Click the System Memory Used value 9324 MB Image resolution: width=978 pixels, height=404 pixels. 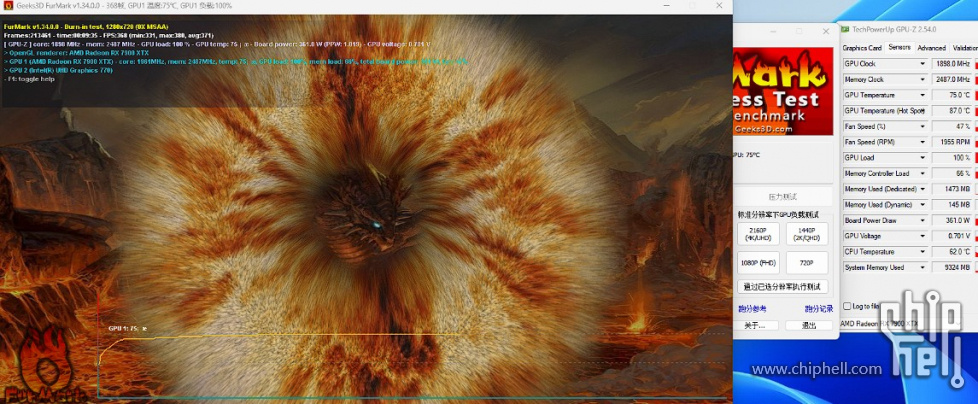coord(952,267)
